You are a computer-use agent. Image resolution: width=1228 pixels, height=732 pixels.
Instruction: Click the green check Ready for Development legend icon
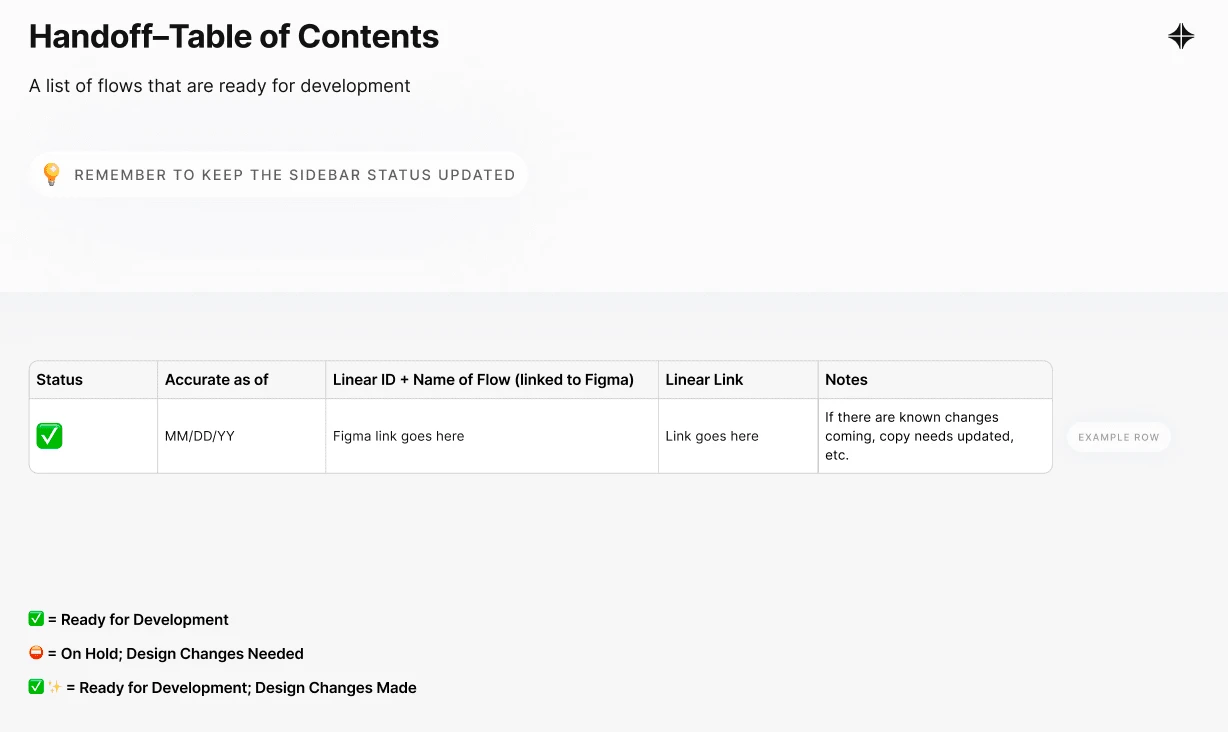37,620
